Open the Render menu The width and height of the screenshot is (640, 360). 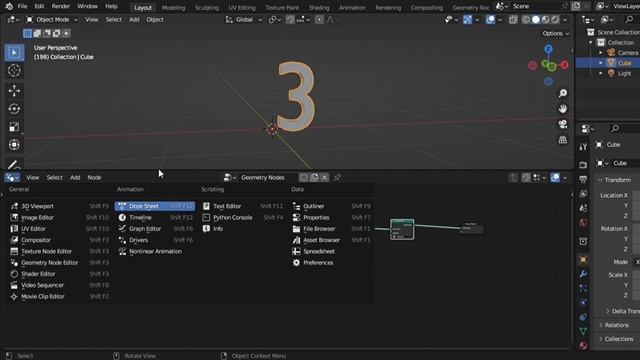60,7
